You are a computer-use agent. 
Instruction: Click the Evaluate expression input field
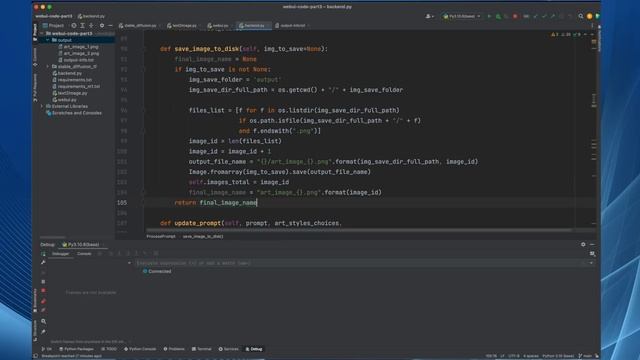tap(359, 263)
